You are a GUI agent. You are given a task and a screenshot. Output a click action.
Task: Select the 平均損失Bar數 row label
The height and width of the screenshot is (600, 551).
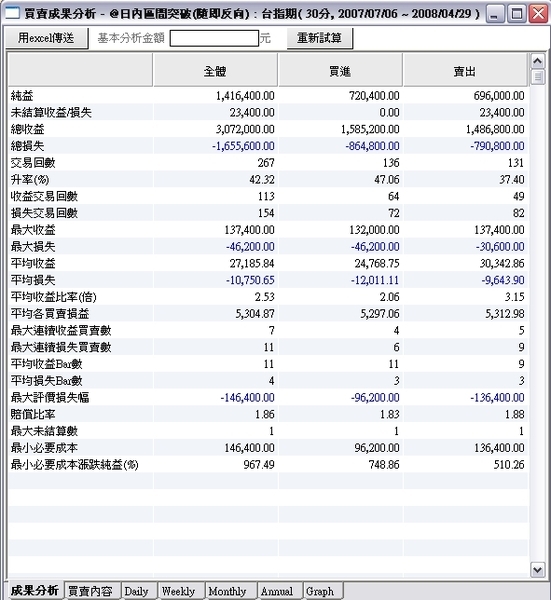[46, 381]
